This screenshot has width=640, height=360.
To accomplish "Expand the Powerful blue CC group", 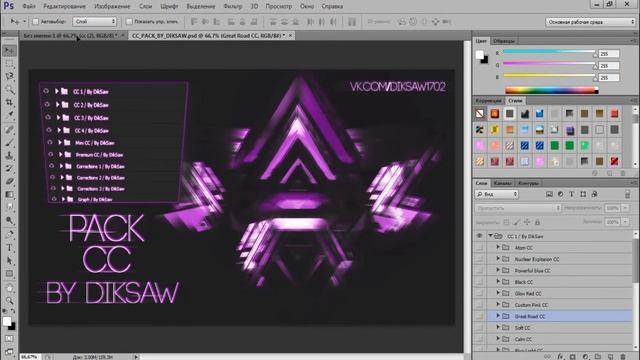I will click(x=498, y=270).
